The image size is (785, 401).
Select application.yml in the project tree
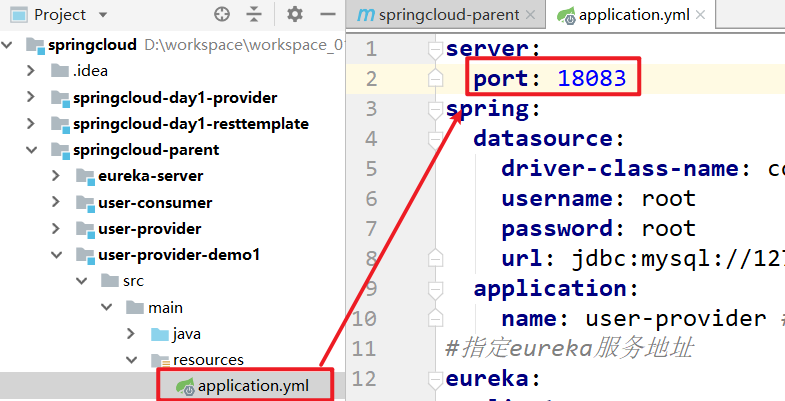pyautogui.click(x=253, y=386)
